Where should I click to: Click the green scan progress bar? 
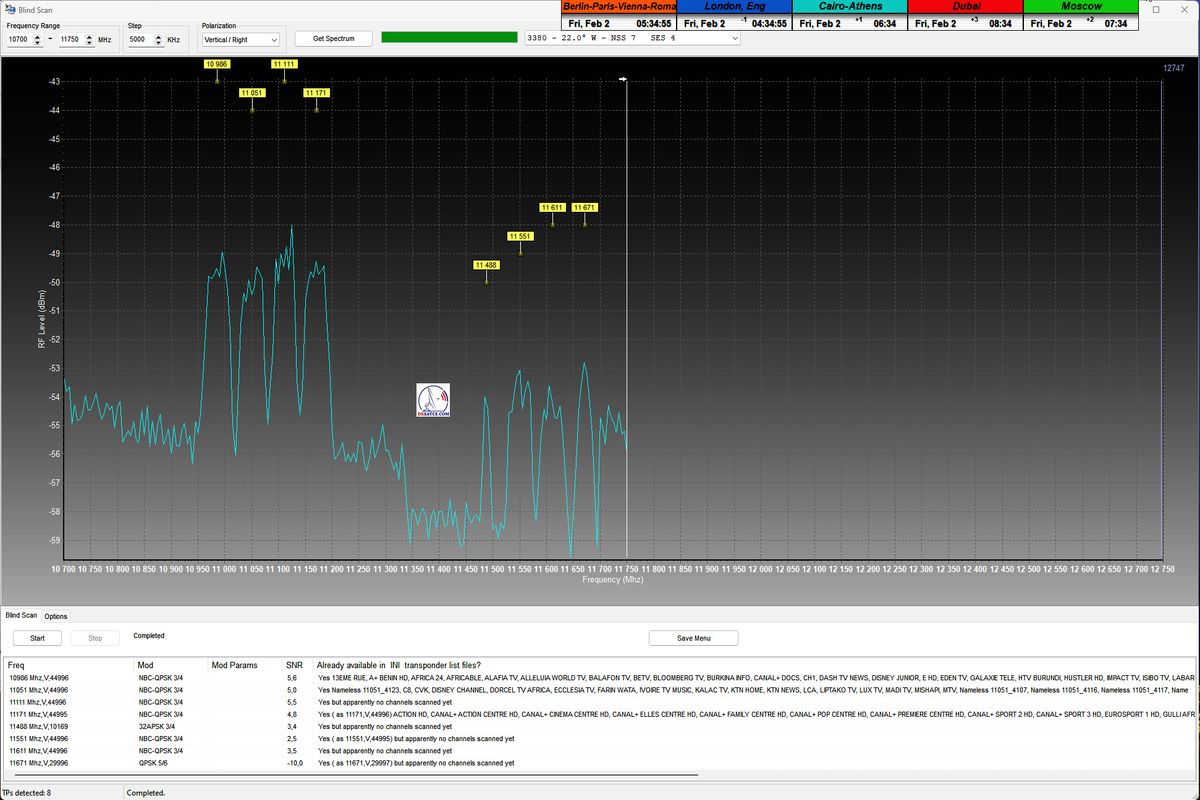[x=448, y=38]
